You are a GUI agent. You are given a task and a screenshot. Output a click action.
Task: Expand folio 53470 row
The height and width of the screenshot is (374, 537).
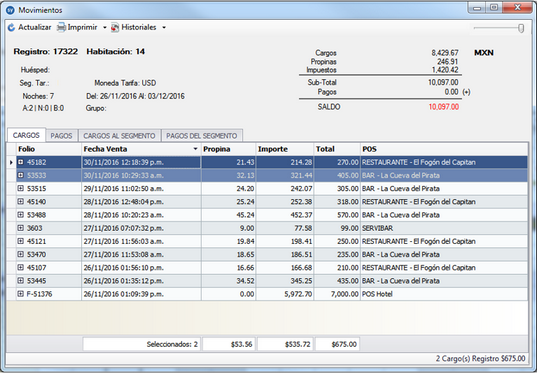21,254
